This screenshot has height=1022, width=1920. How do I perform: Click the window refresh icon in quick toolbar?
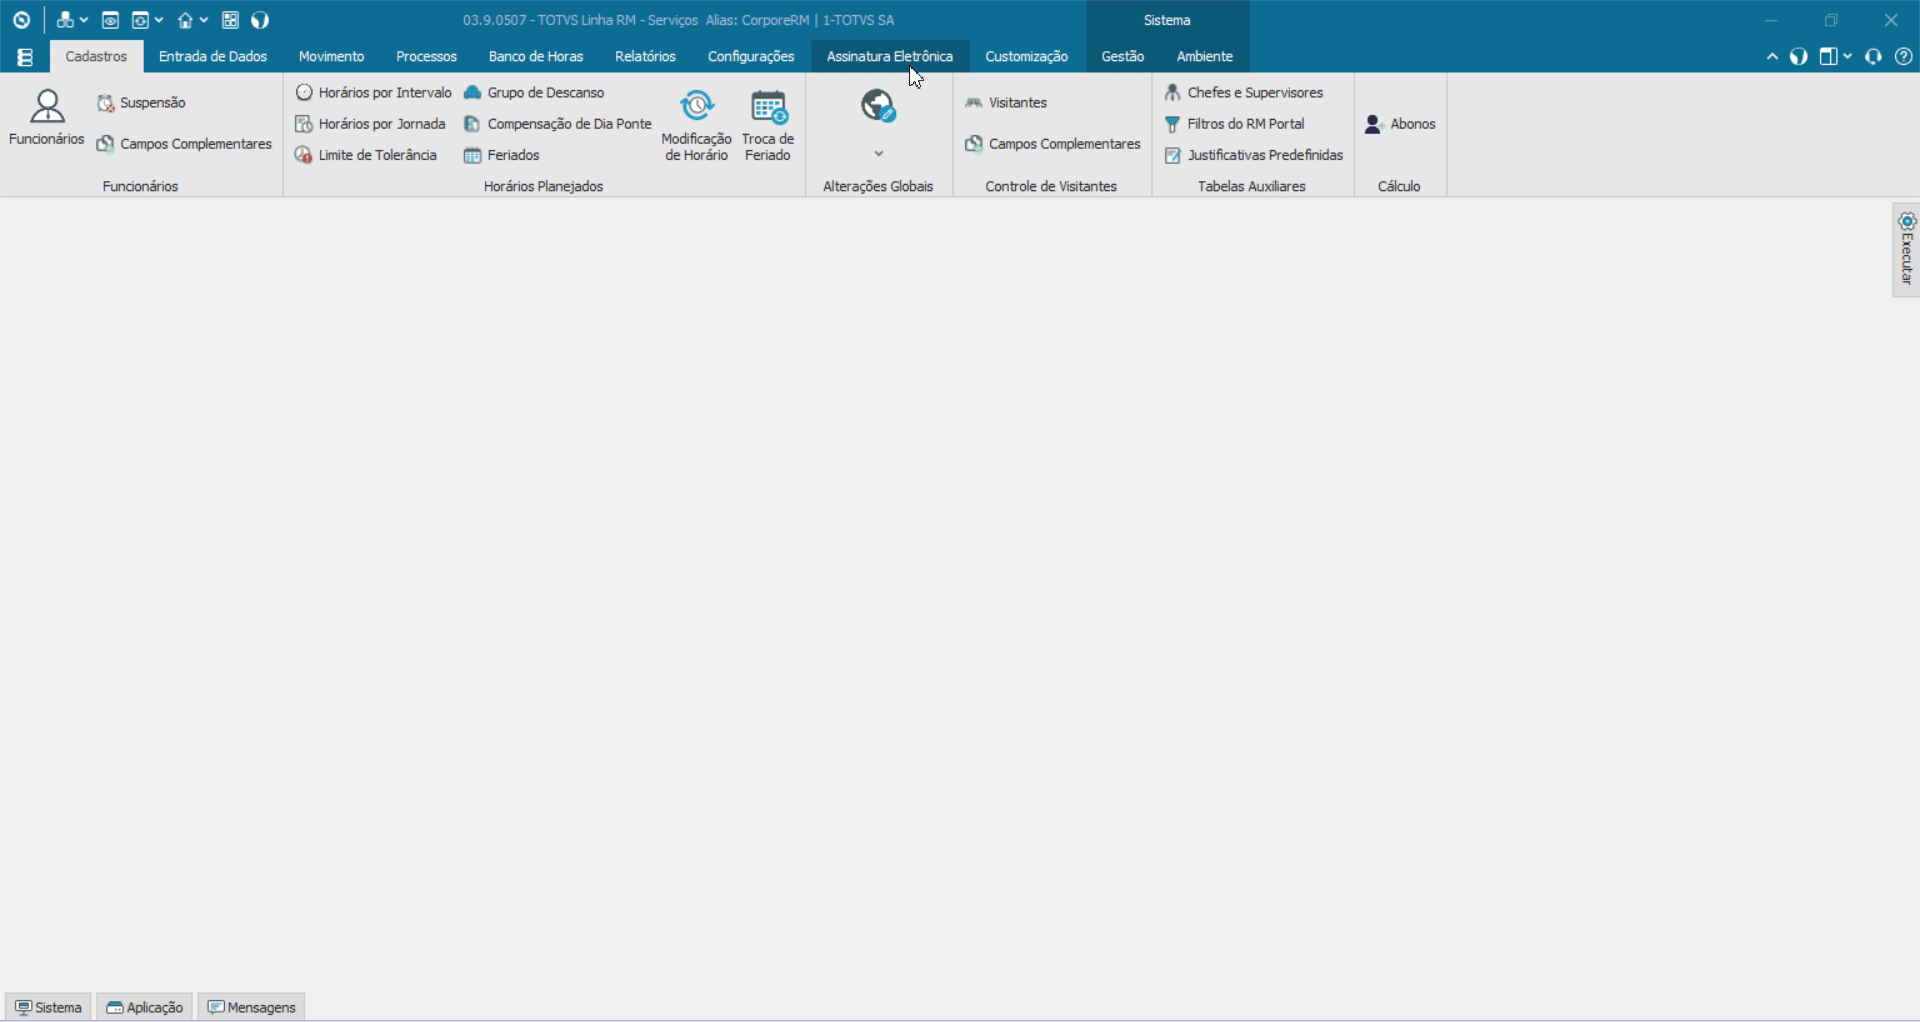(141, 20)
